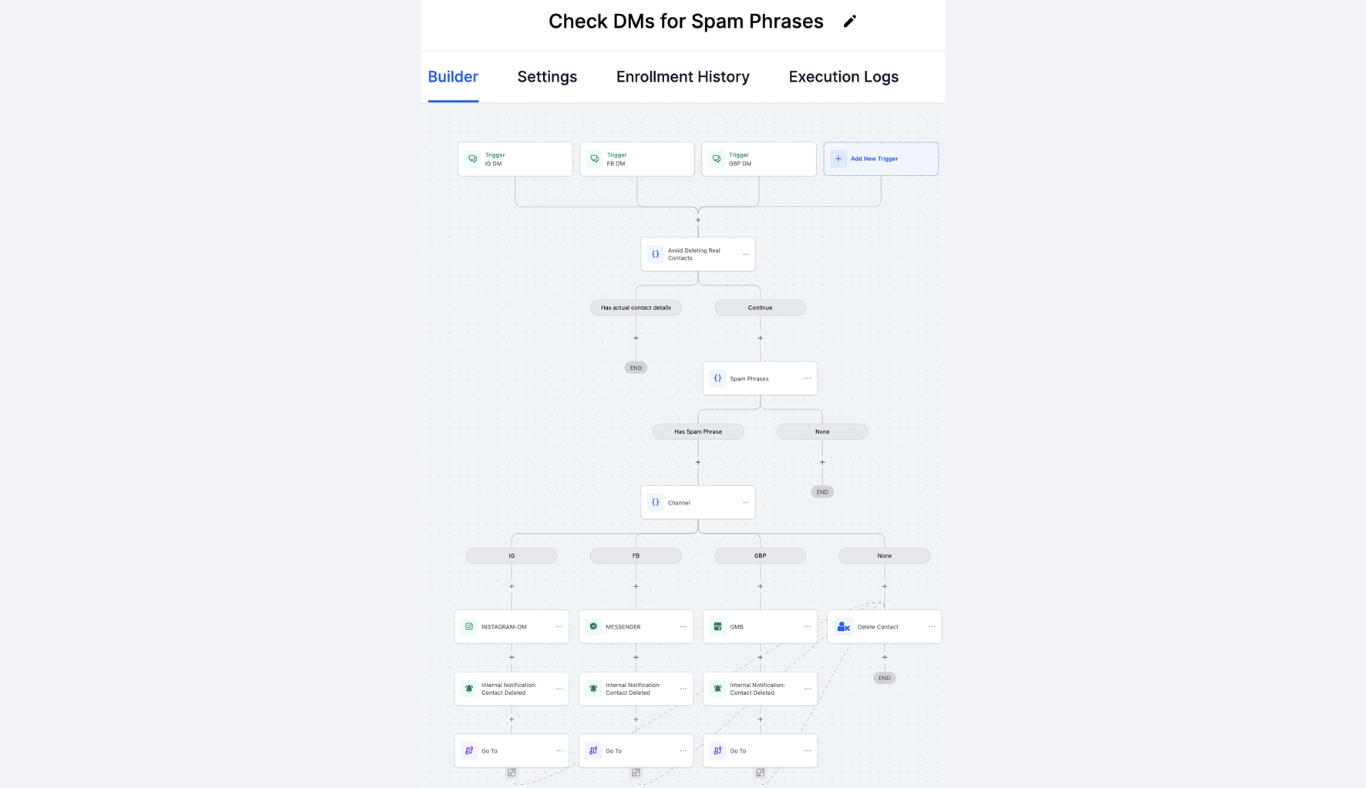Select the Has Spam Phrase branch label
Image resolution: width=1366 pixels, height=788 pixels.
point(698,432)
